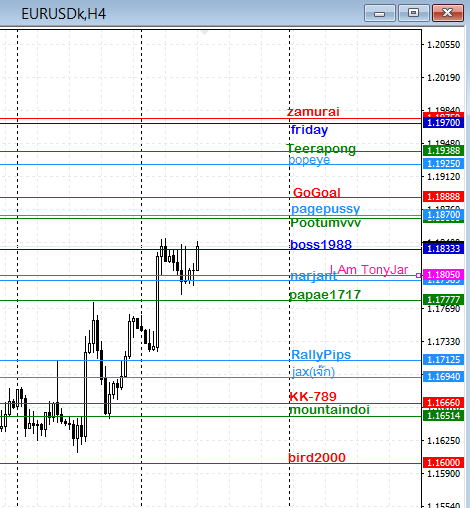Click the papae1717 text label
470x508 pixels.
pyautogui.click(x=325, y=295)
